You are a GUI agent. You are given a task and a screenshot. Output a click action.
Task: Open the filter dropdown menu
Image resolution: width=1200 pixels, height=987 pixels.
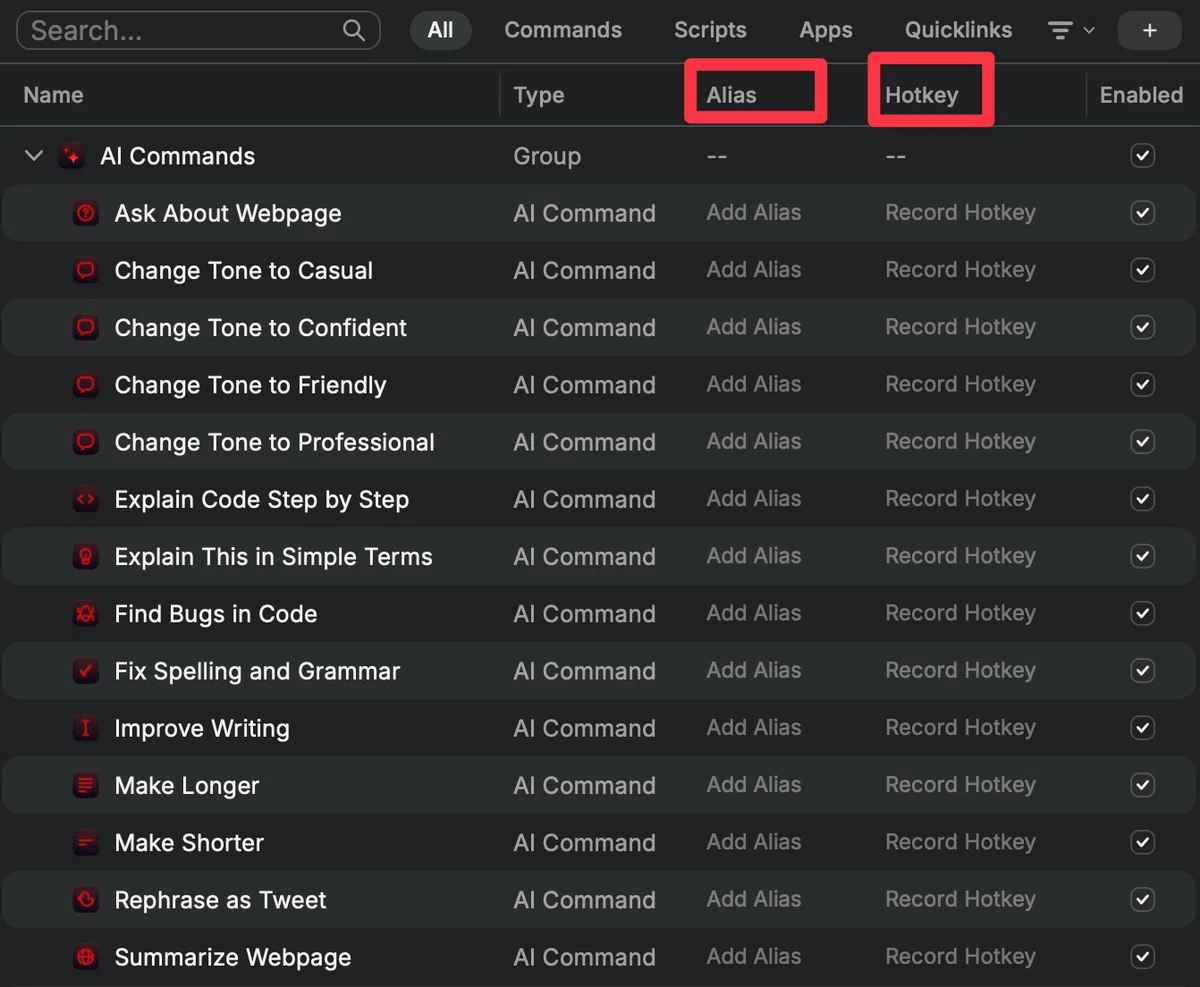pos(1071,30)
